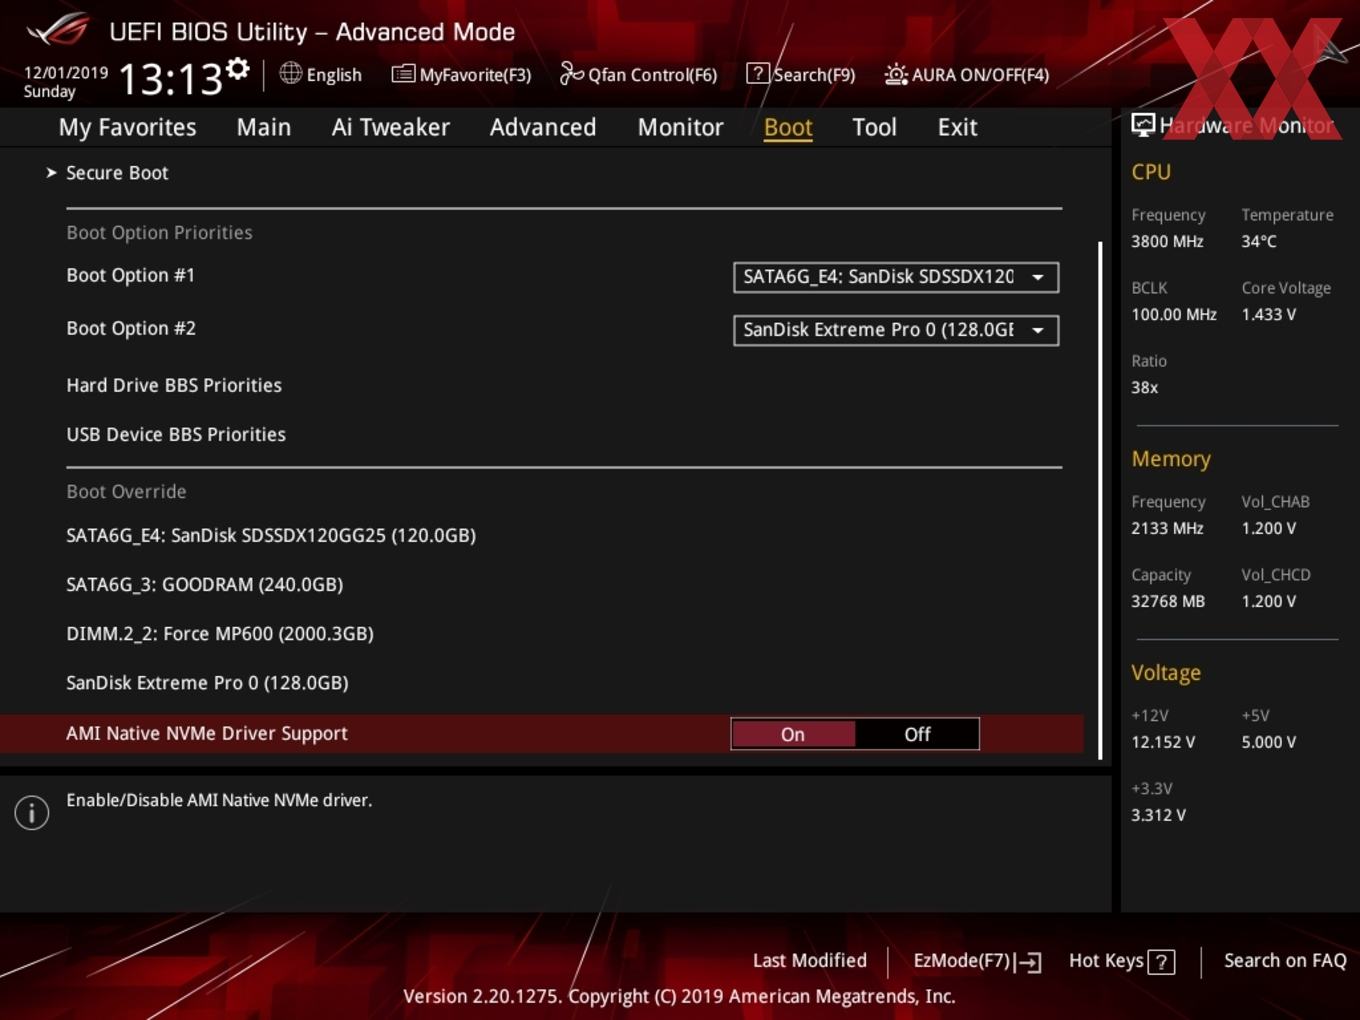This screenshot has width=1360, height=1020.
Task: Open the Tool tab
Action: point(874,127)
